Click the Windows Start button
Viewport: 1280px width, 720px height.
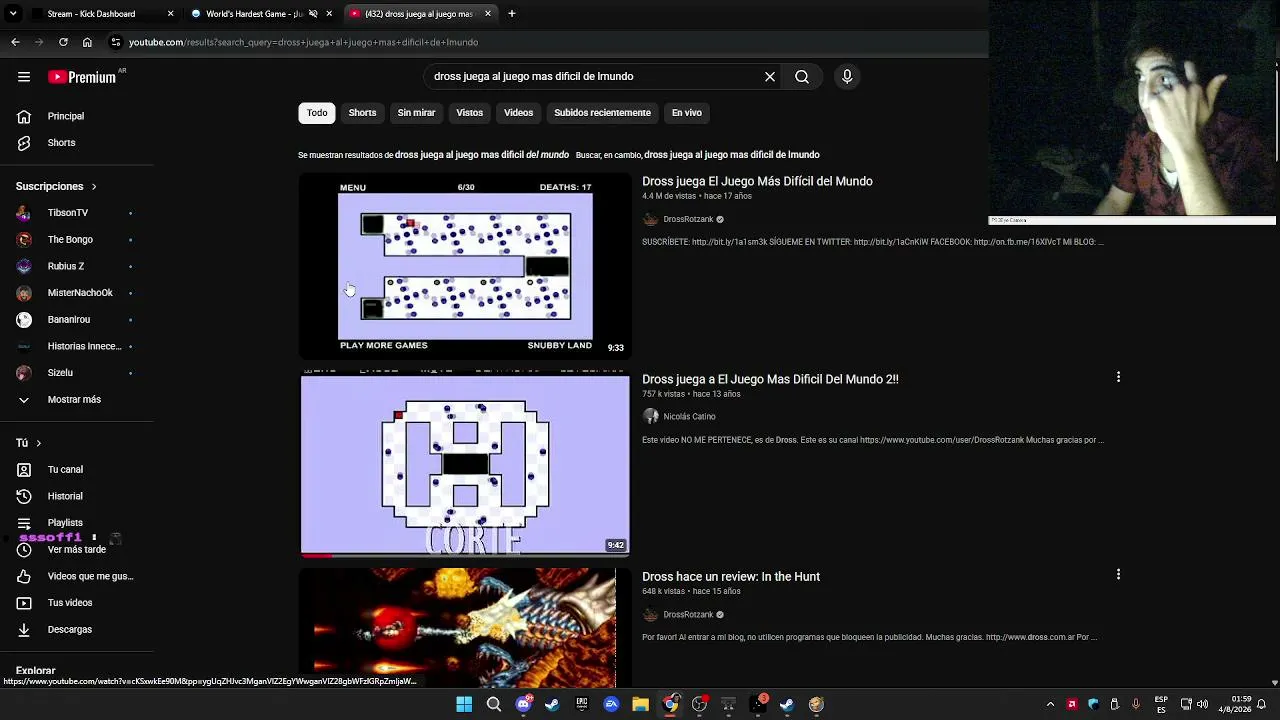tap(464, 704)
